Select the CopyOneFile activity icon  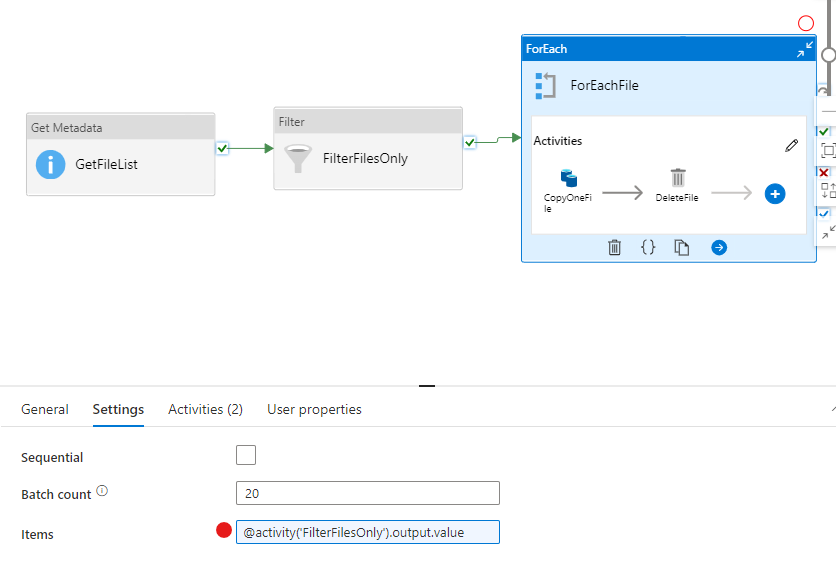pos(569,178)
